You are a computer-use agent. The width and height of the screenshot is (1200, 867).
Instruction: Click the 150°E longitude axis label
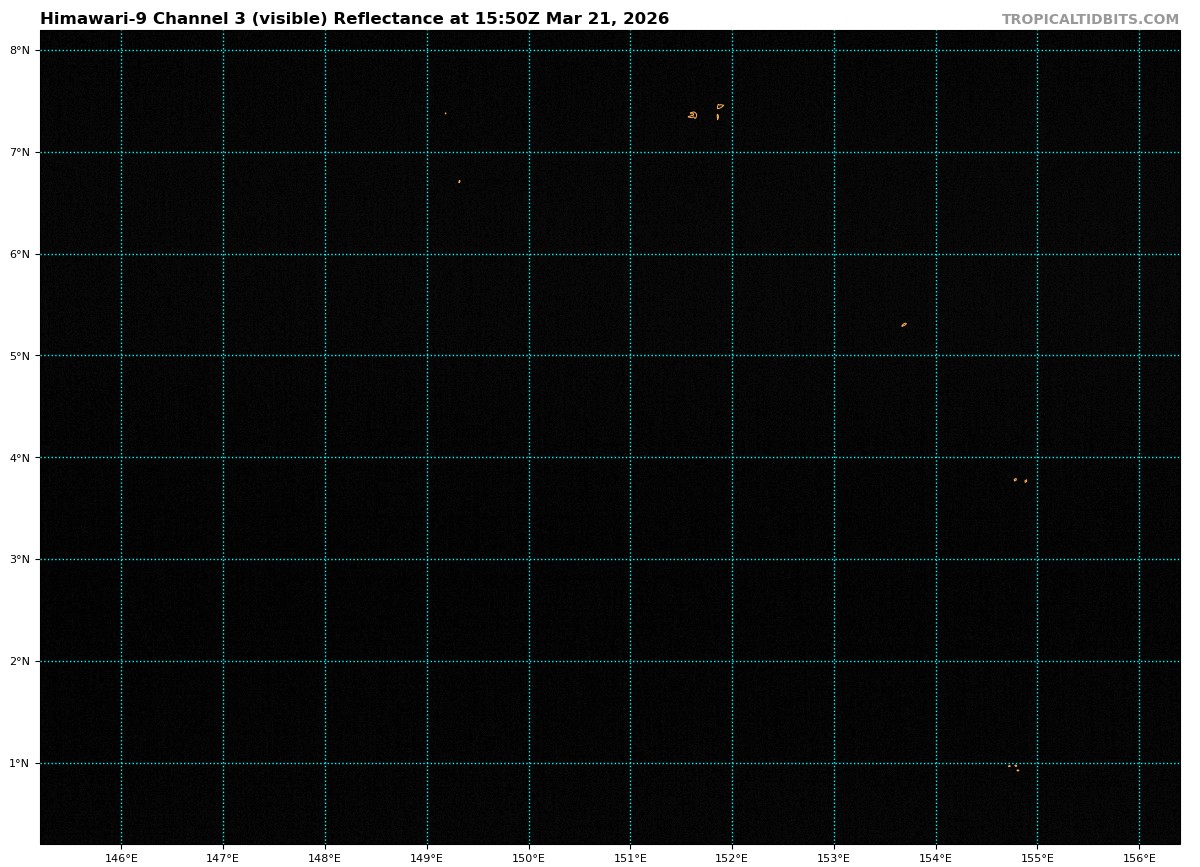(x=529, y=857)
